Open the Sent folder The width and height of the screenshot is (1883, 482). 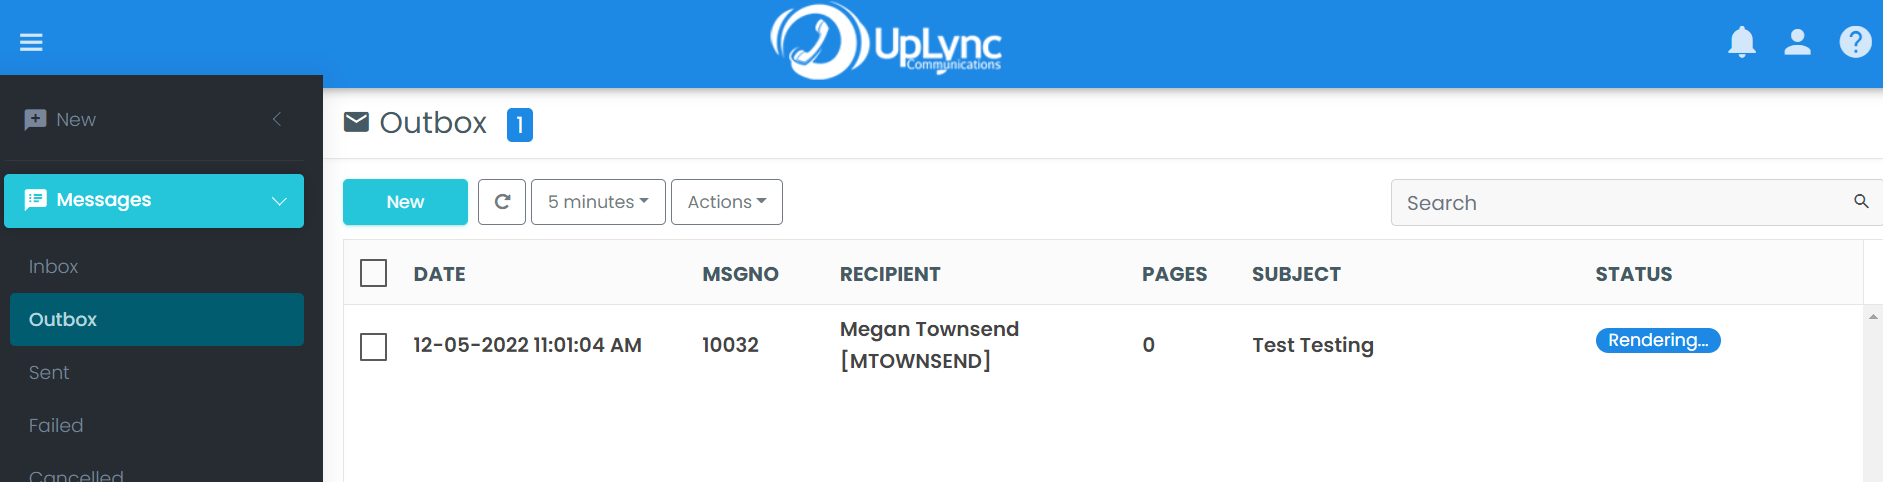coord(49,373)
